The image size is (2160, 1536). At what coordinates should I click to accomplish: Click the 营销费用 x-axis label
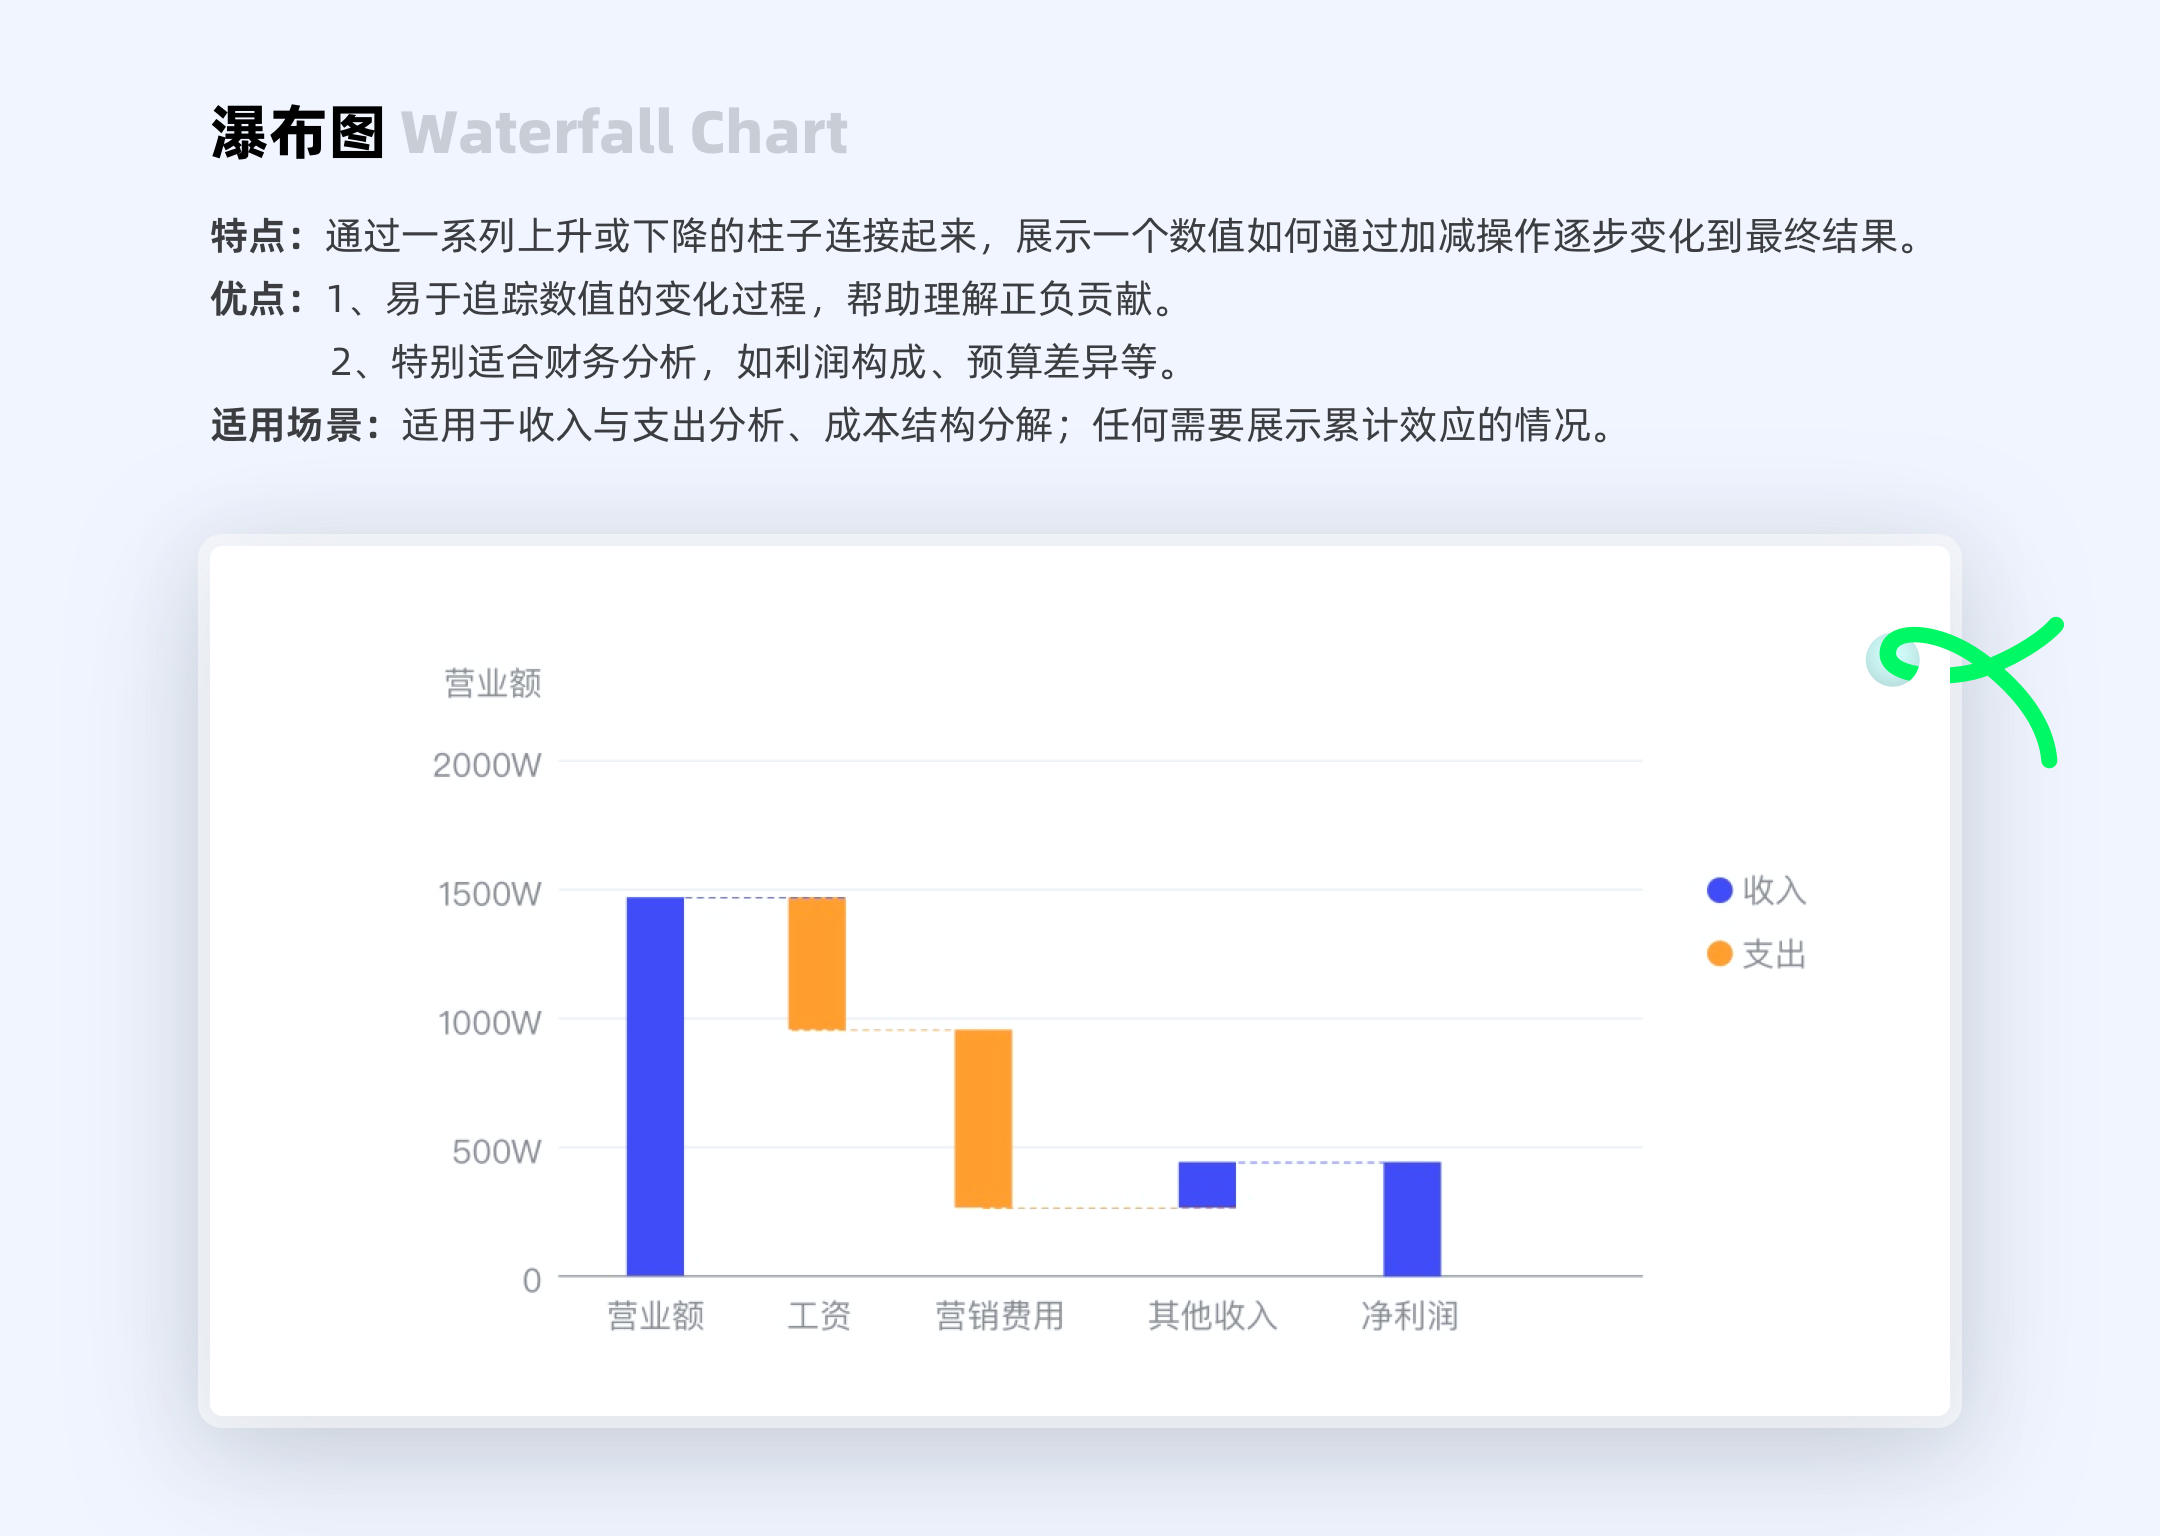pyautogui.click(x=999, y=1316)
